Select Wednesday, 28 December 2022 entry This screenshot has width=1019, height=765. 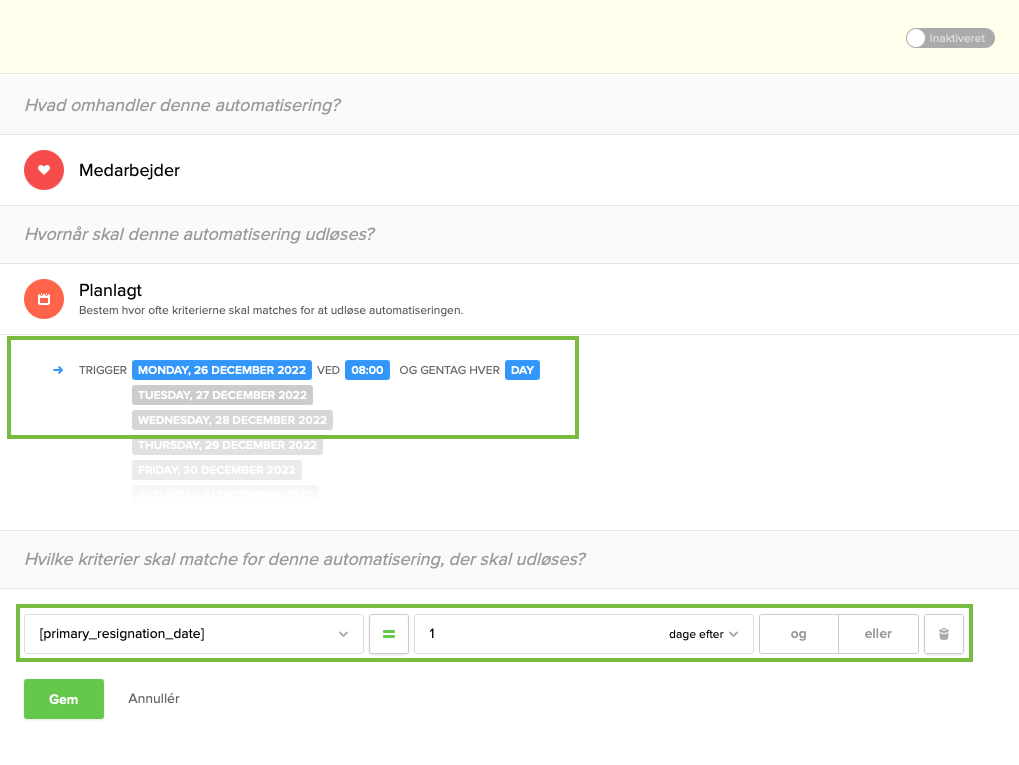(x=232, y=419)
